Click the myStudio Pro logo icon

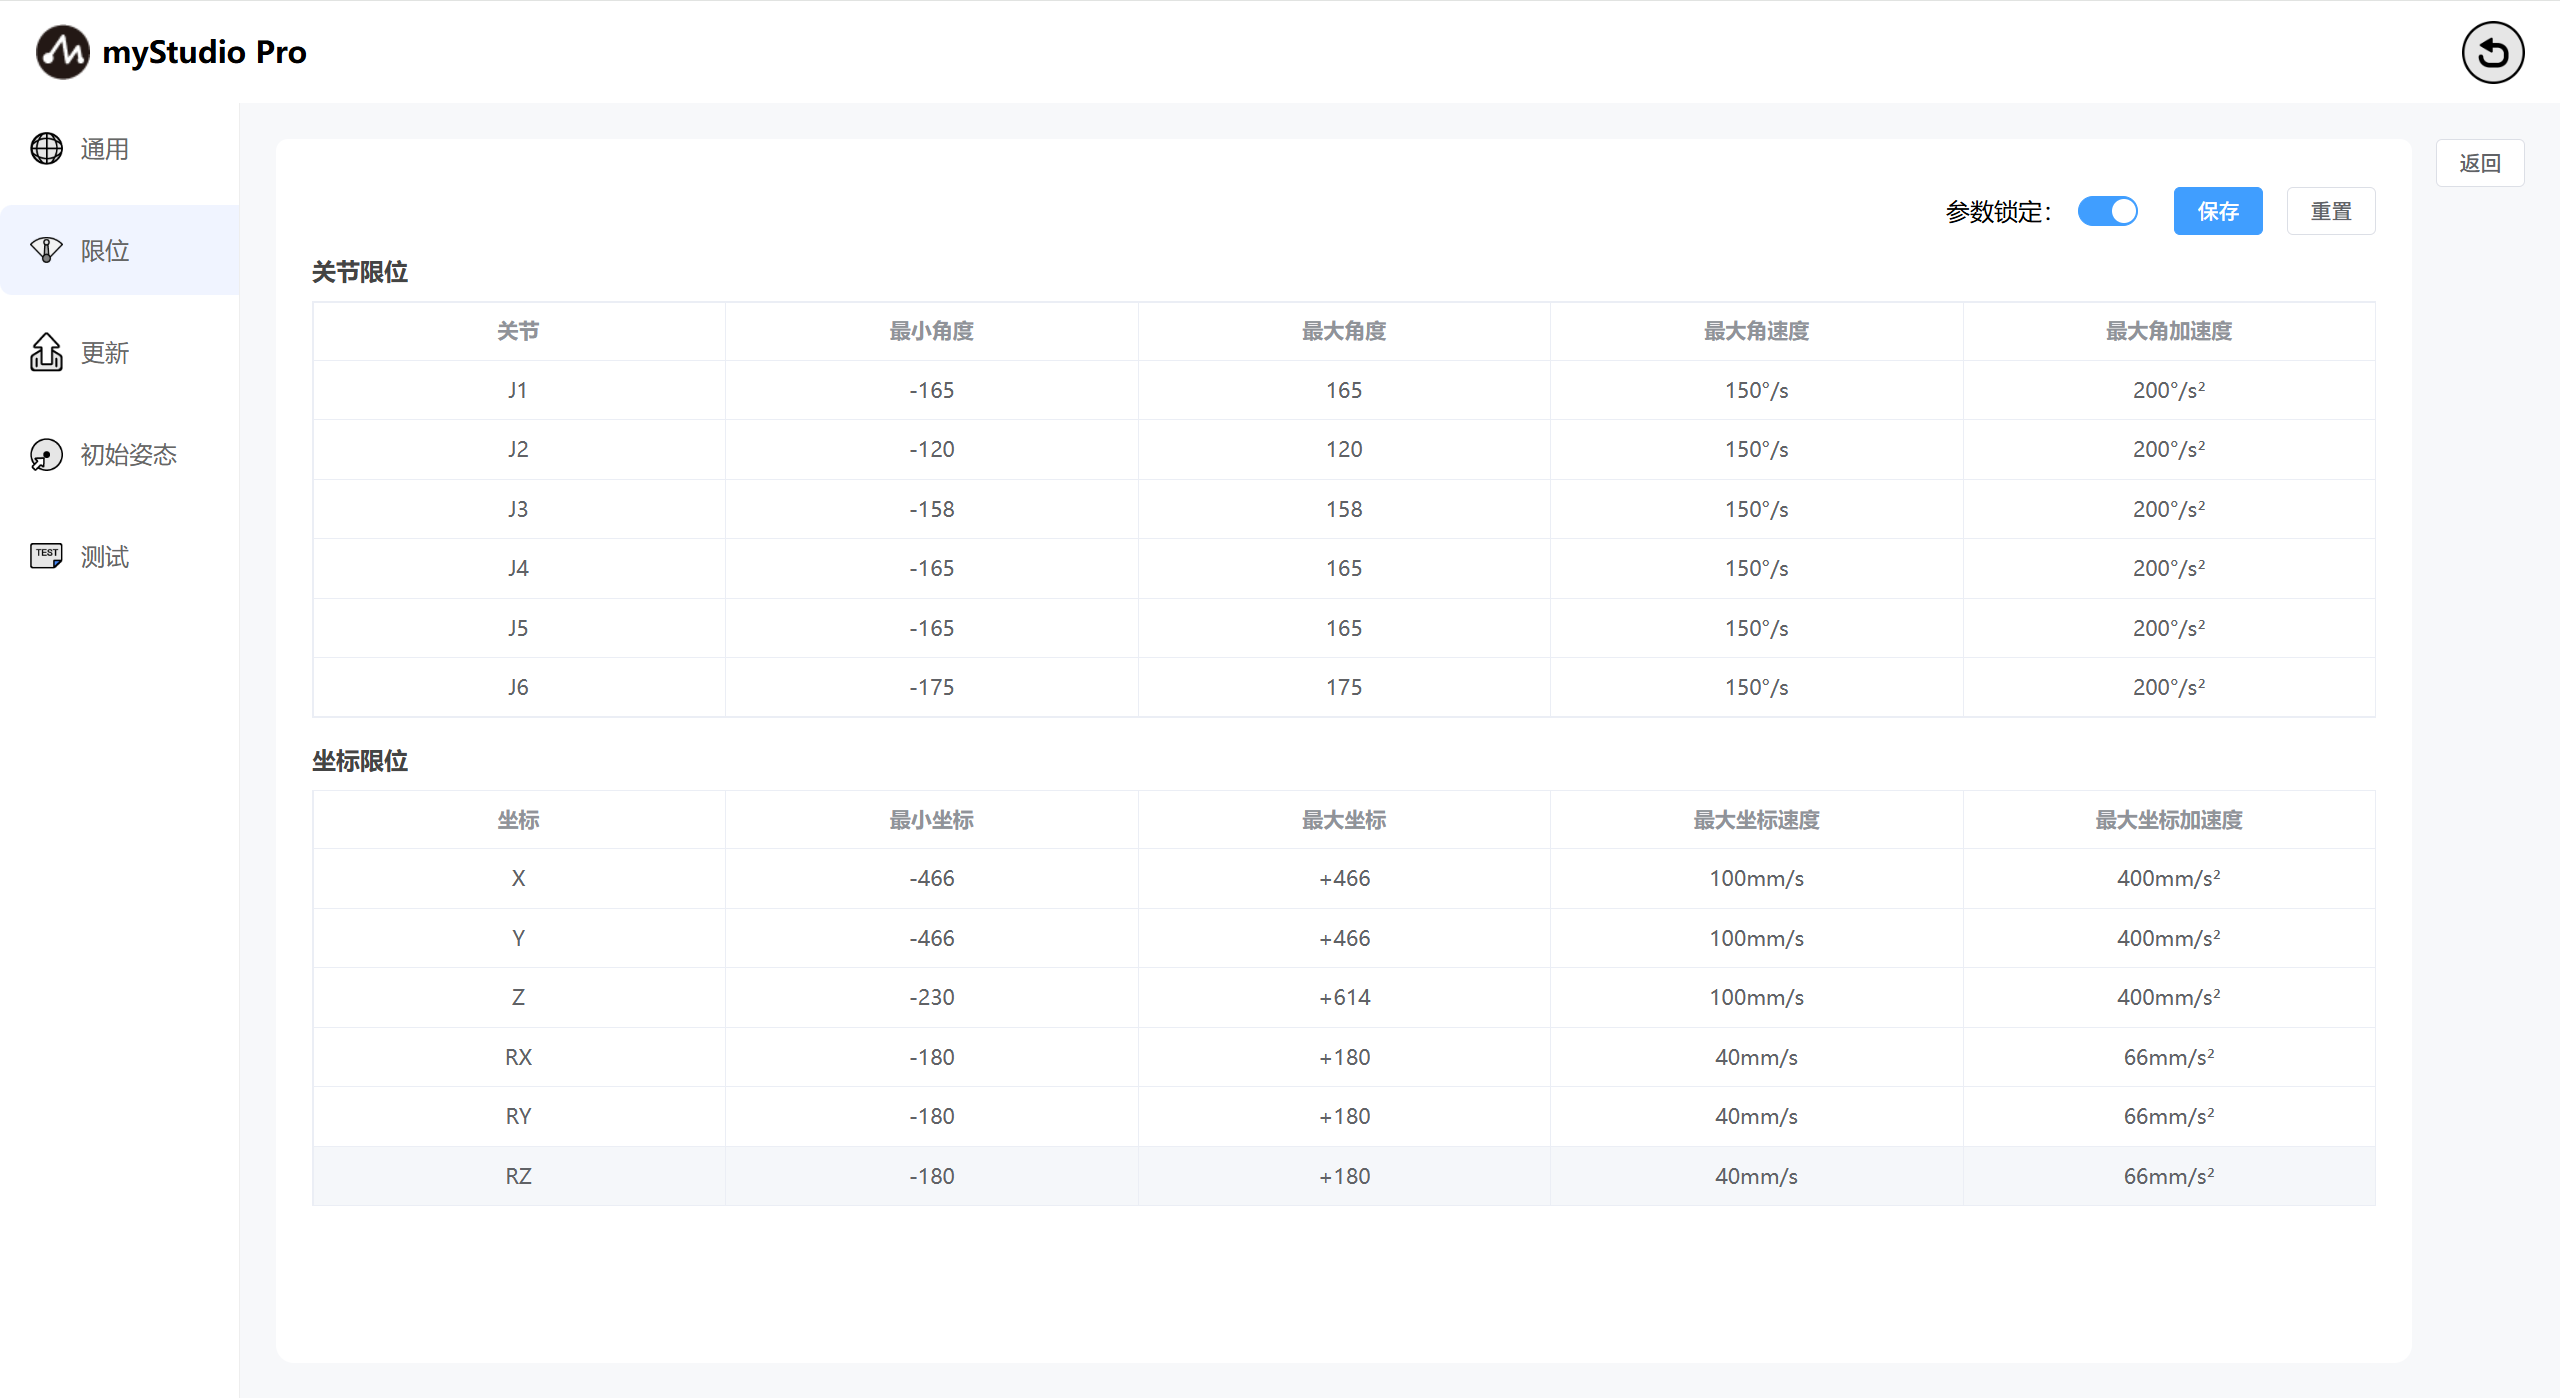62,52
